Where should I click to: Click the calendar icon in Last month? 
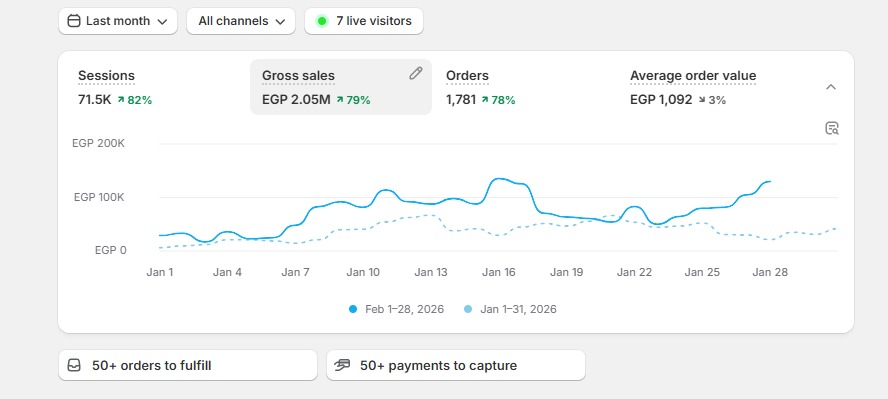point(74,21)
